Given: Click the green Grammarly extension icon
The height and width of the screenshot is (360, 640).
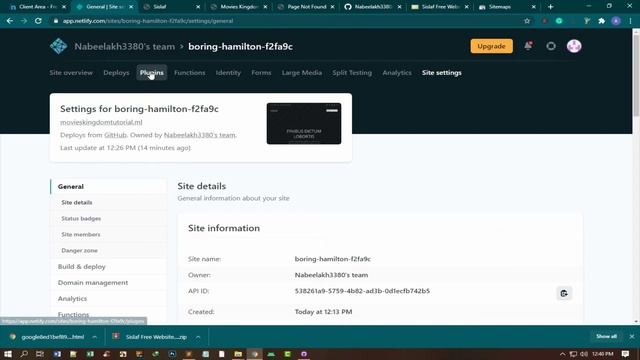Looking at the screenshot, I should [559, 21].
